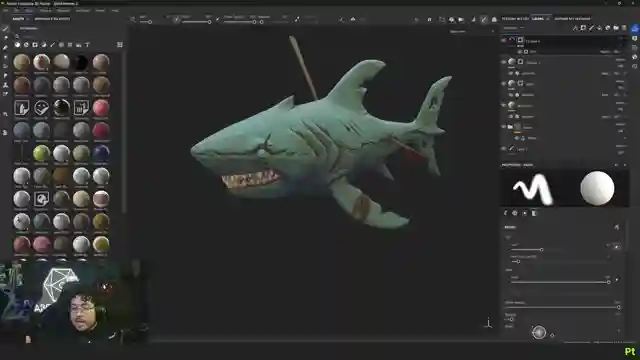
Task: Select the Projection tool in left toolbar
Action: (x=5, y=47)
